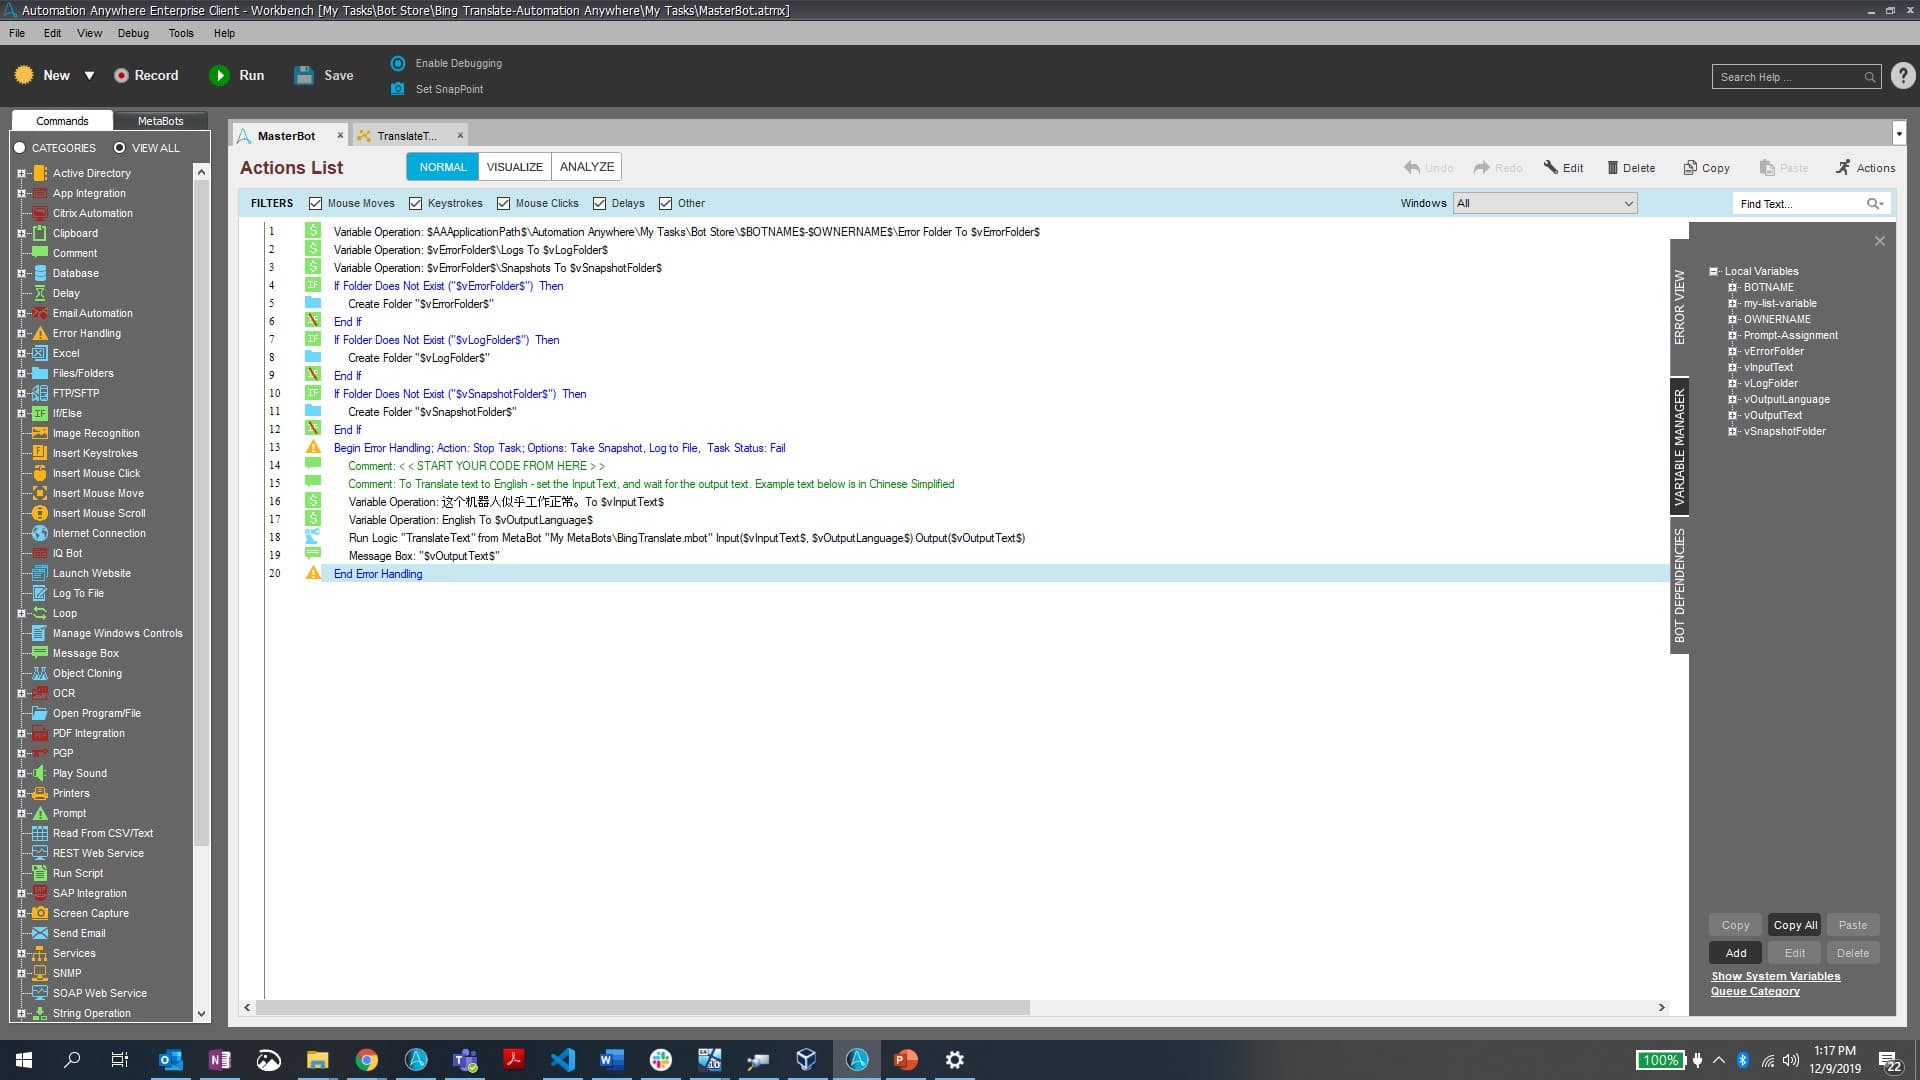Select the Comment command in the list
Viewport: 1920px width, 1080px height.
pyautogui.click(x=75, y=253)
